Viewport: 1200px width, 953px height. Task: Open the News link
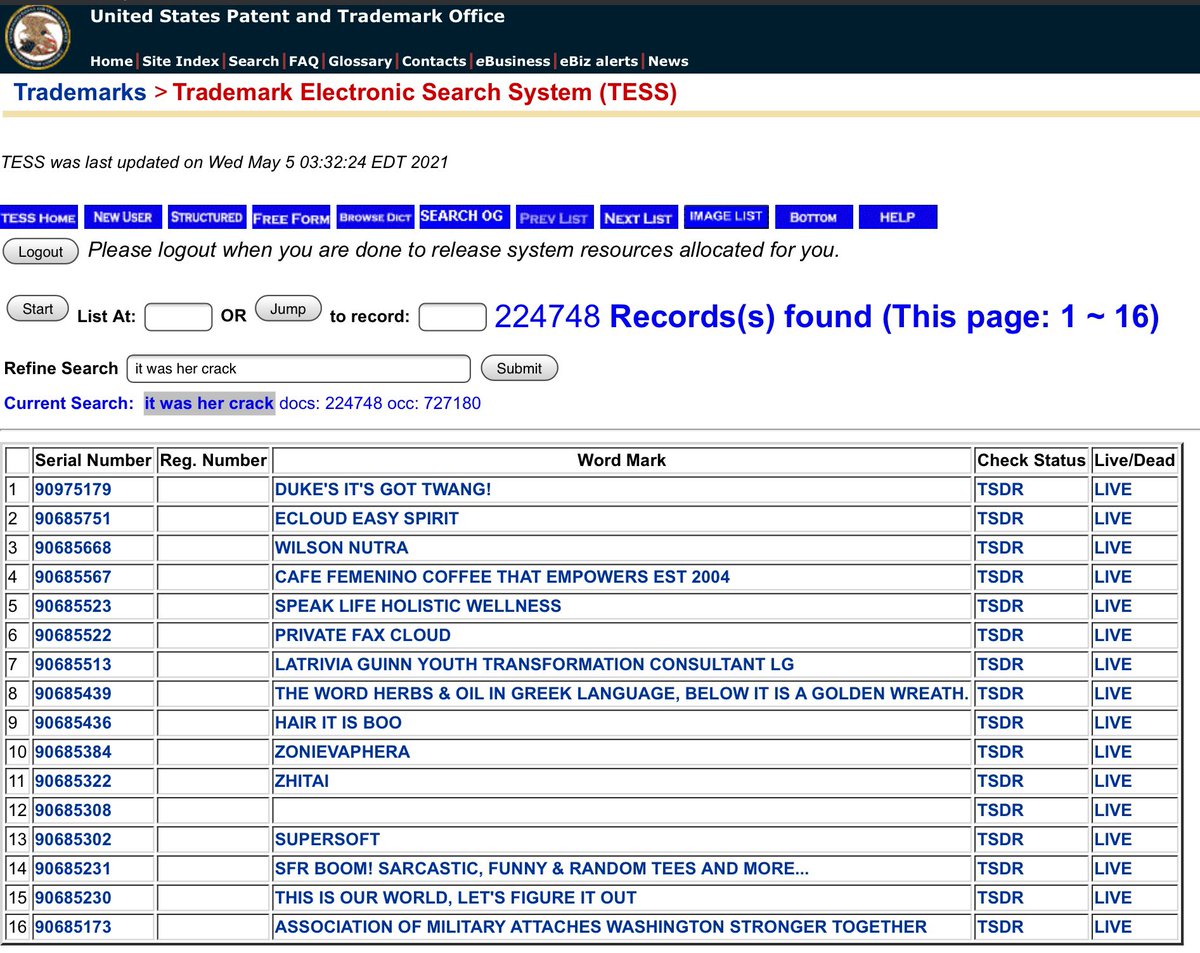tap(668, 61)
